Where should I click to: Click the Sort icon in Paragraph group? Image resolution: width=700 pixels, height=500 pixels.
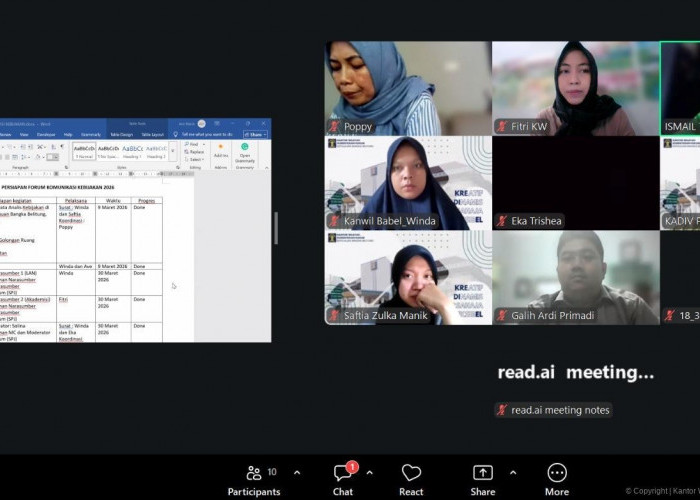(52, 147)
